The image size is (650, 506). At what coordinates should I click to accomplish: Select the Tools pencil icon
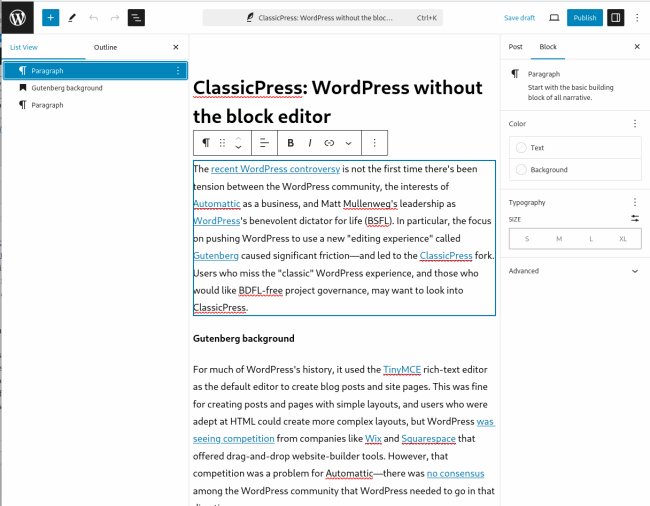click(72, 18)
